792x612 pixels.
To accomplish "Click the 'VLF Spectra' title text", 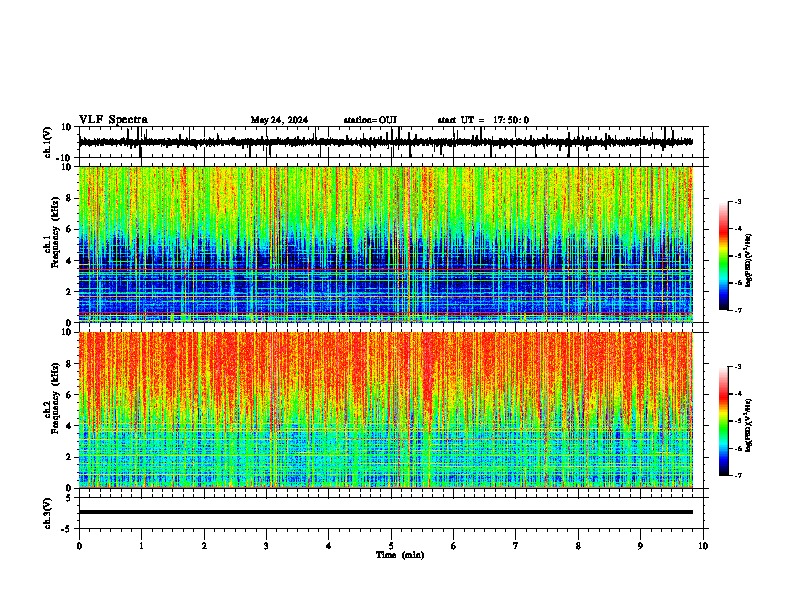I will [113, 120].
